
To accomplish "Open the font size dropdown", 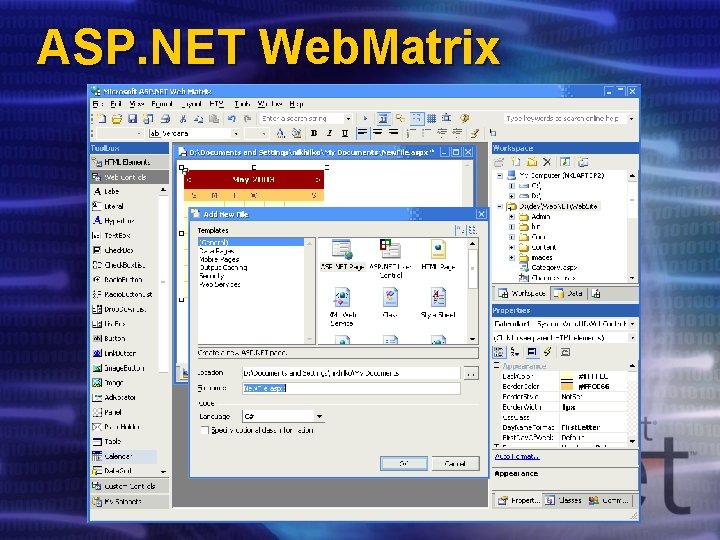I will click(264, 134).
